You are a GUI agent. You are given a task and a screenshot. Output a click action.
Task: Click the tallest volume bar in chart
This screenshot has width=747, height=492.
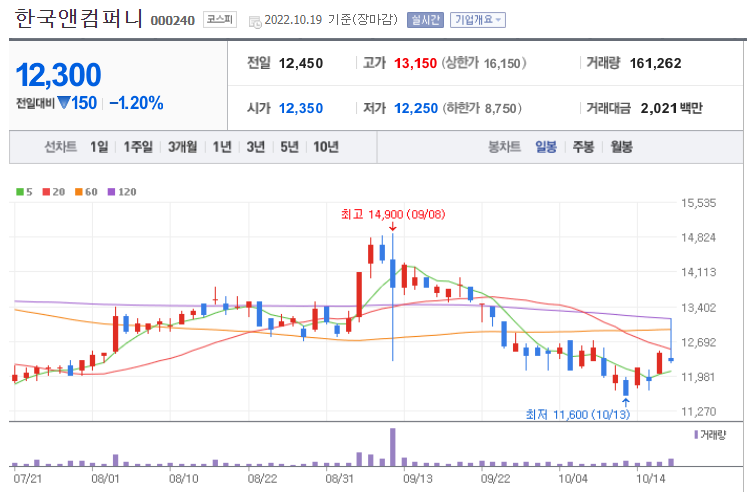click(393, 447)
